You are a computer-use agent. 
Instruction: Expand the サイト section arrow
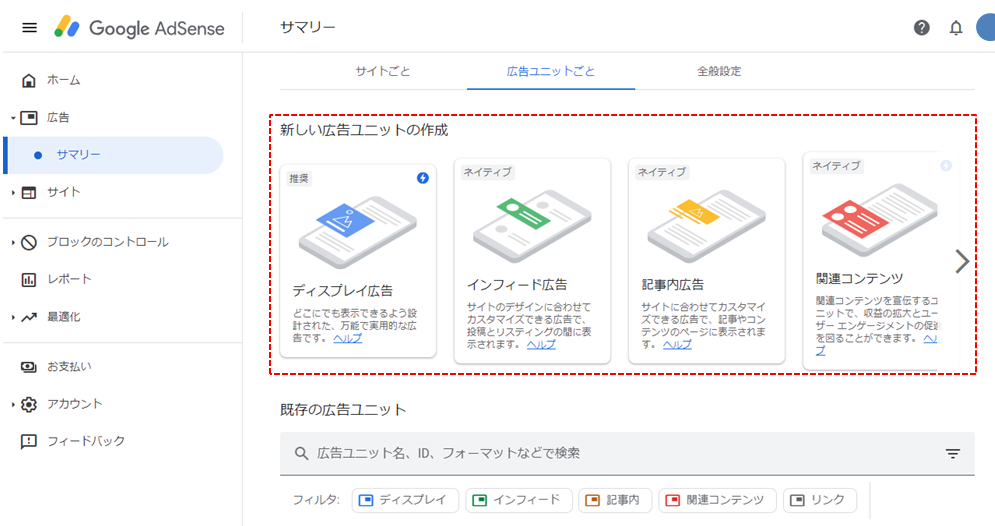13,192
